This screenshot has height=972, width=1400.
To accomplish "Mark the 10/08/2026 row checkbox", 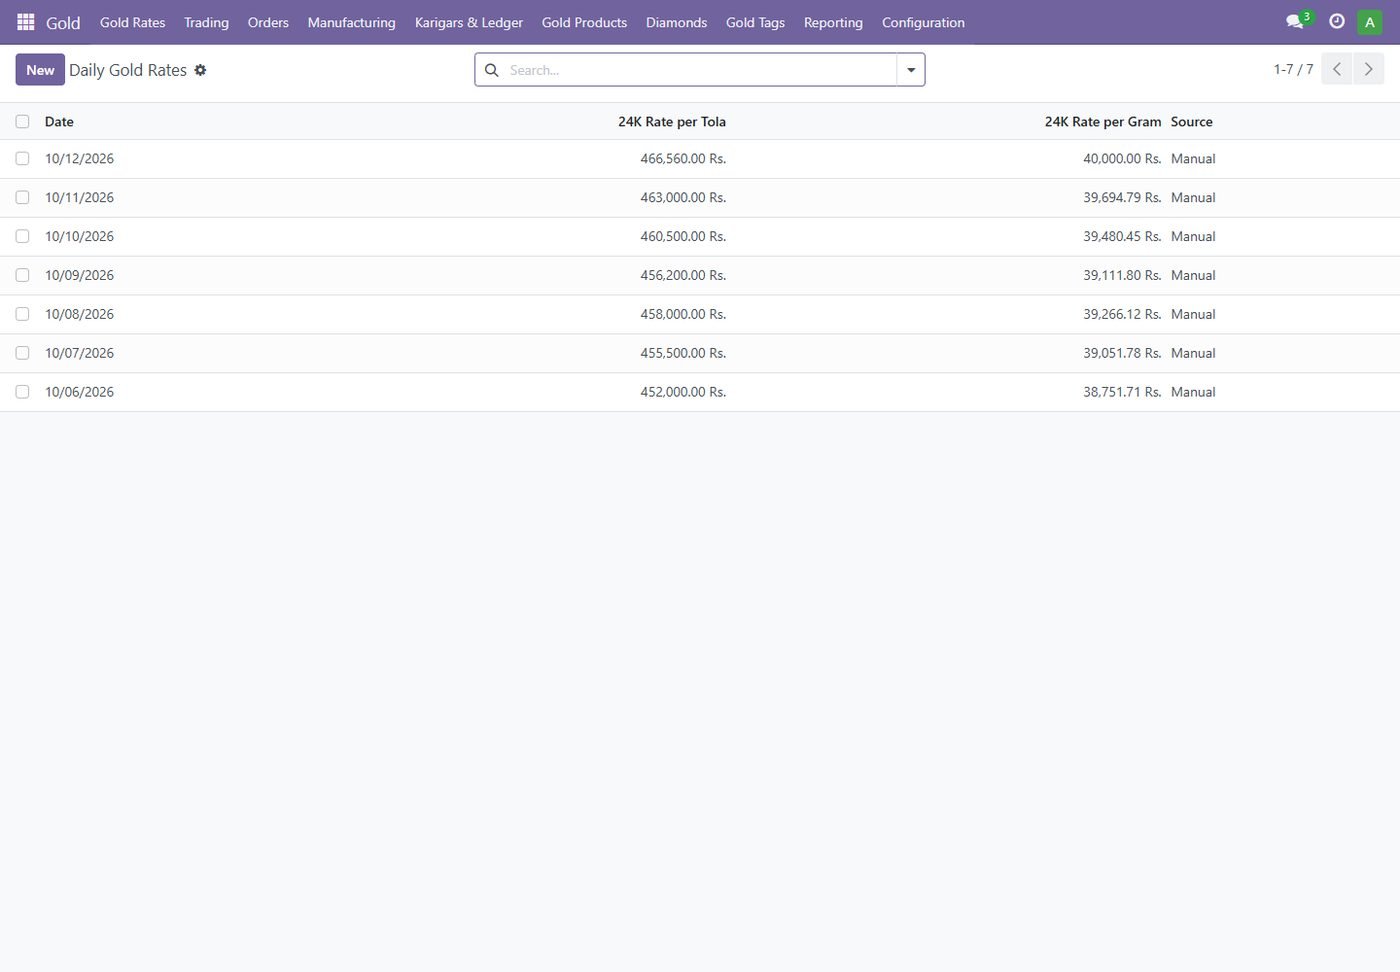I will [x=22, y=315].
